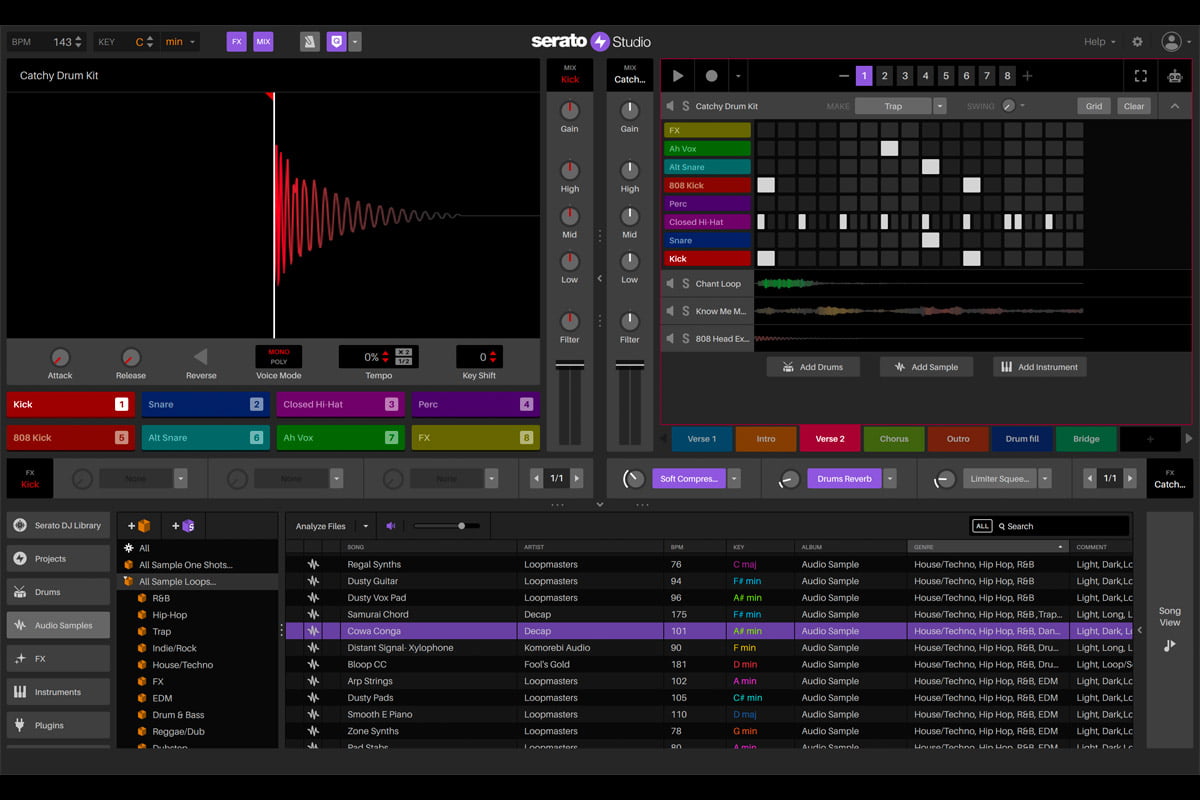1200x800 pixels.
Task: Click the Clear button
Action: (1134, 106)
